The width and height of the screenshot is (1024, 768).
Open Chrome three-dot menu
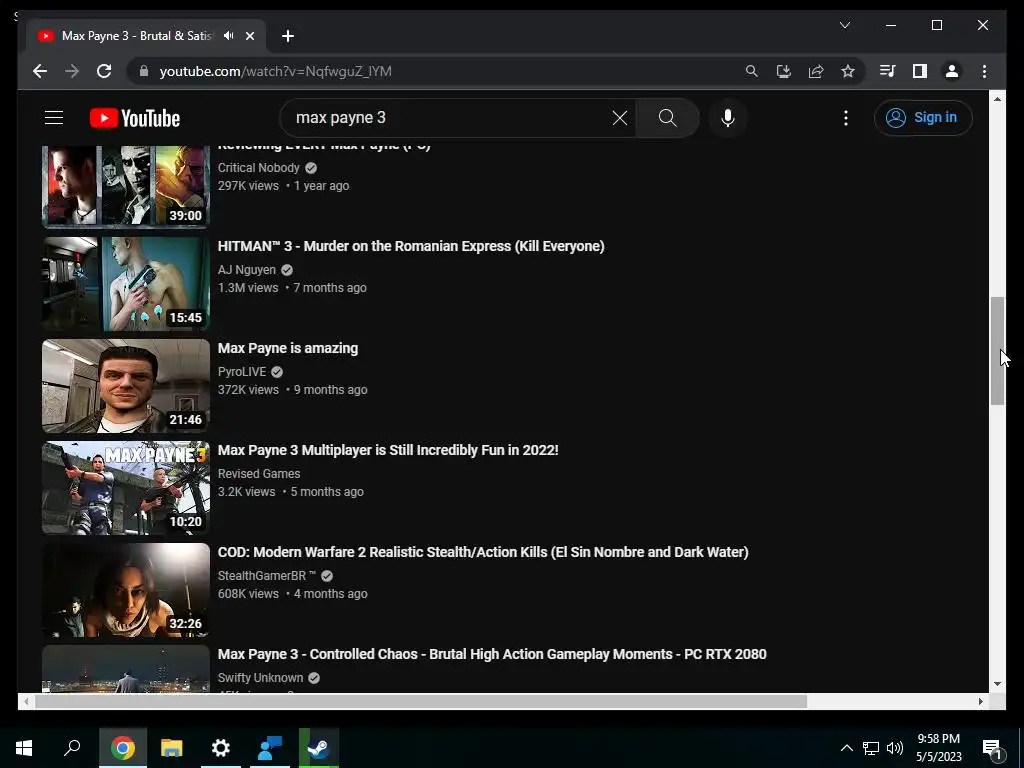984,71
